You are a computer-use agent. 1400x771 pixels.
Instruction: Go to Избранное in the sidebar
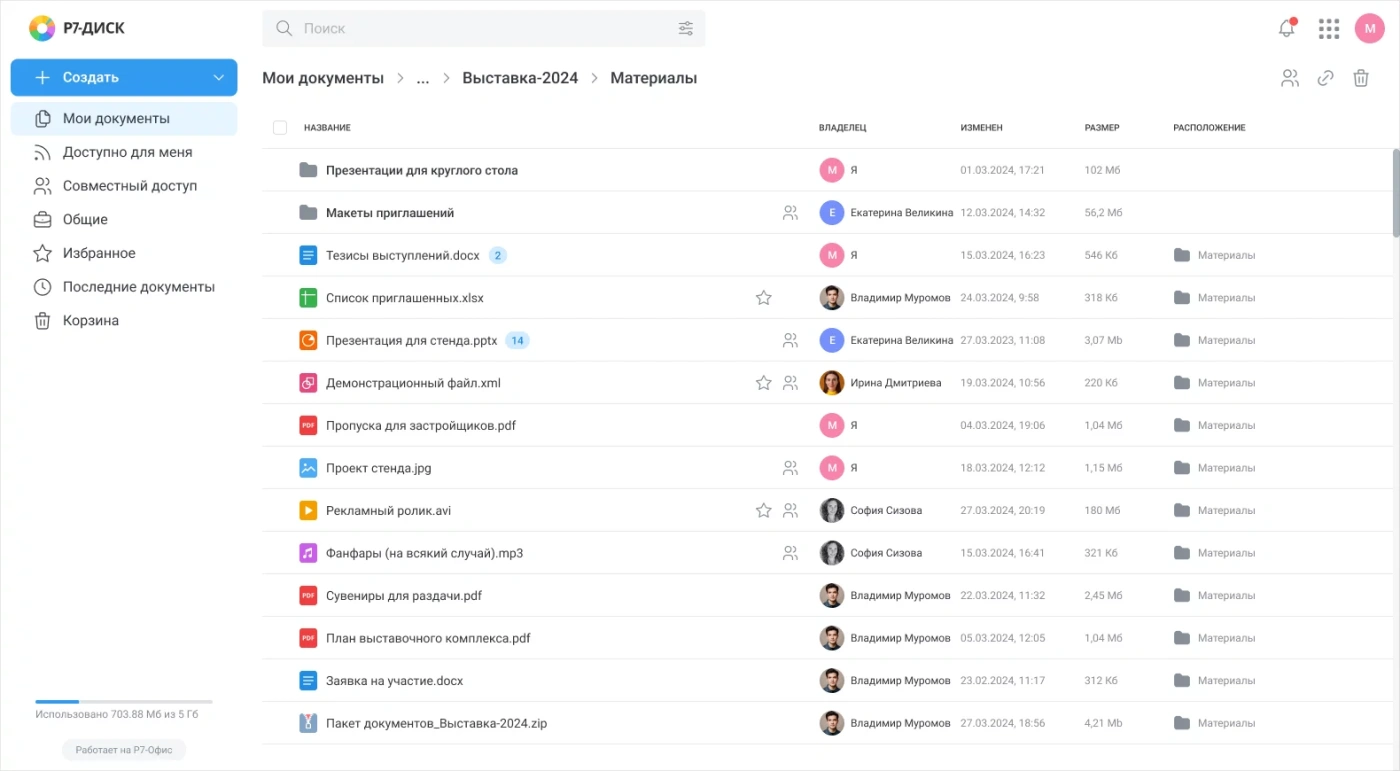coord(98,254)
